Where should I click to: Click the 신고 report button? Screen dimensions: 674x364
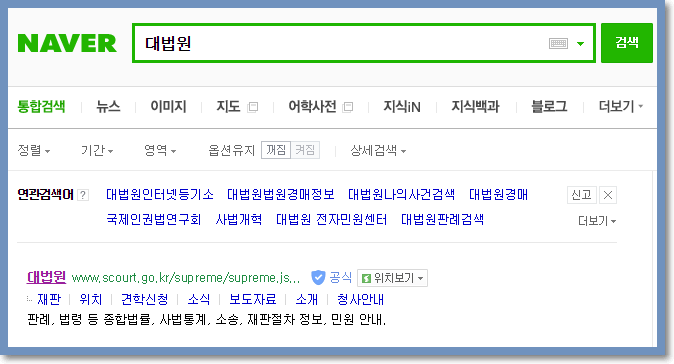582,195
